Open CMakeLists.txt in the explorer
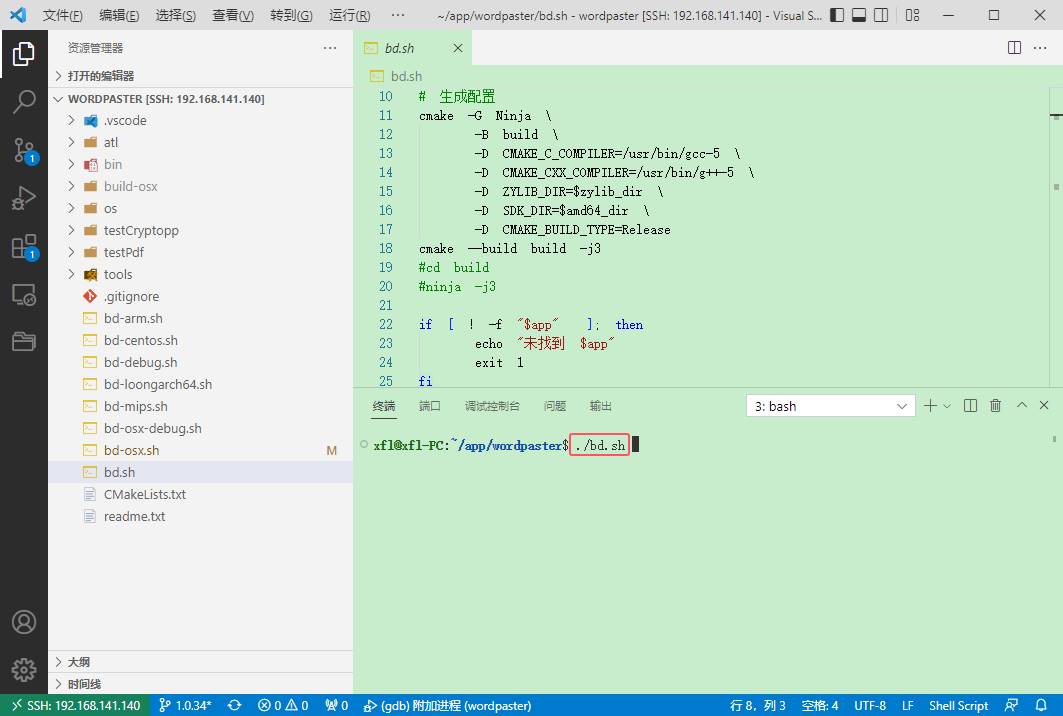Viewport: 1063px width, 716px height. pyautogui.click(x=144, y=494)
